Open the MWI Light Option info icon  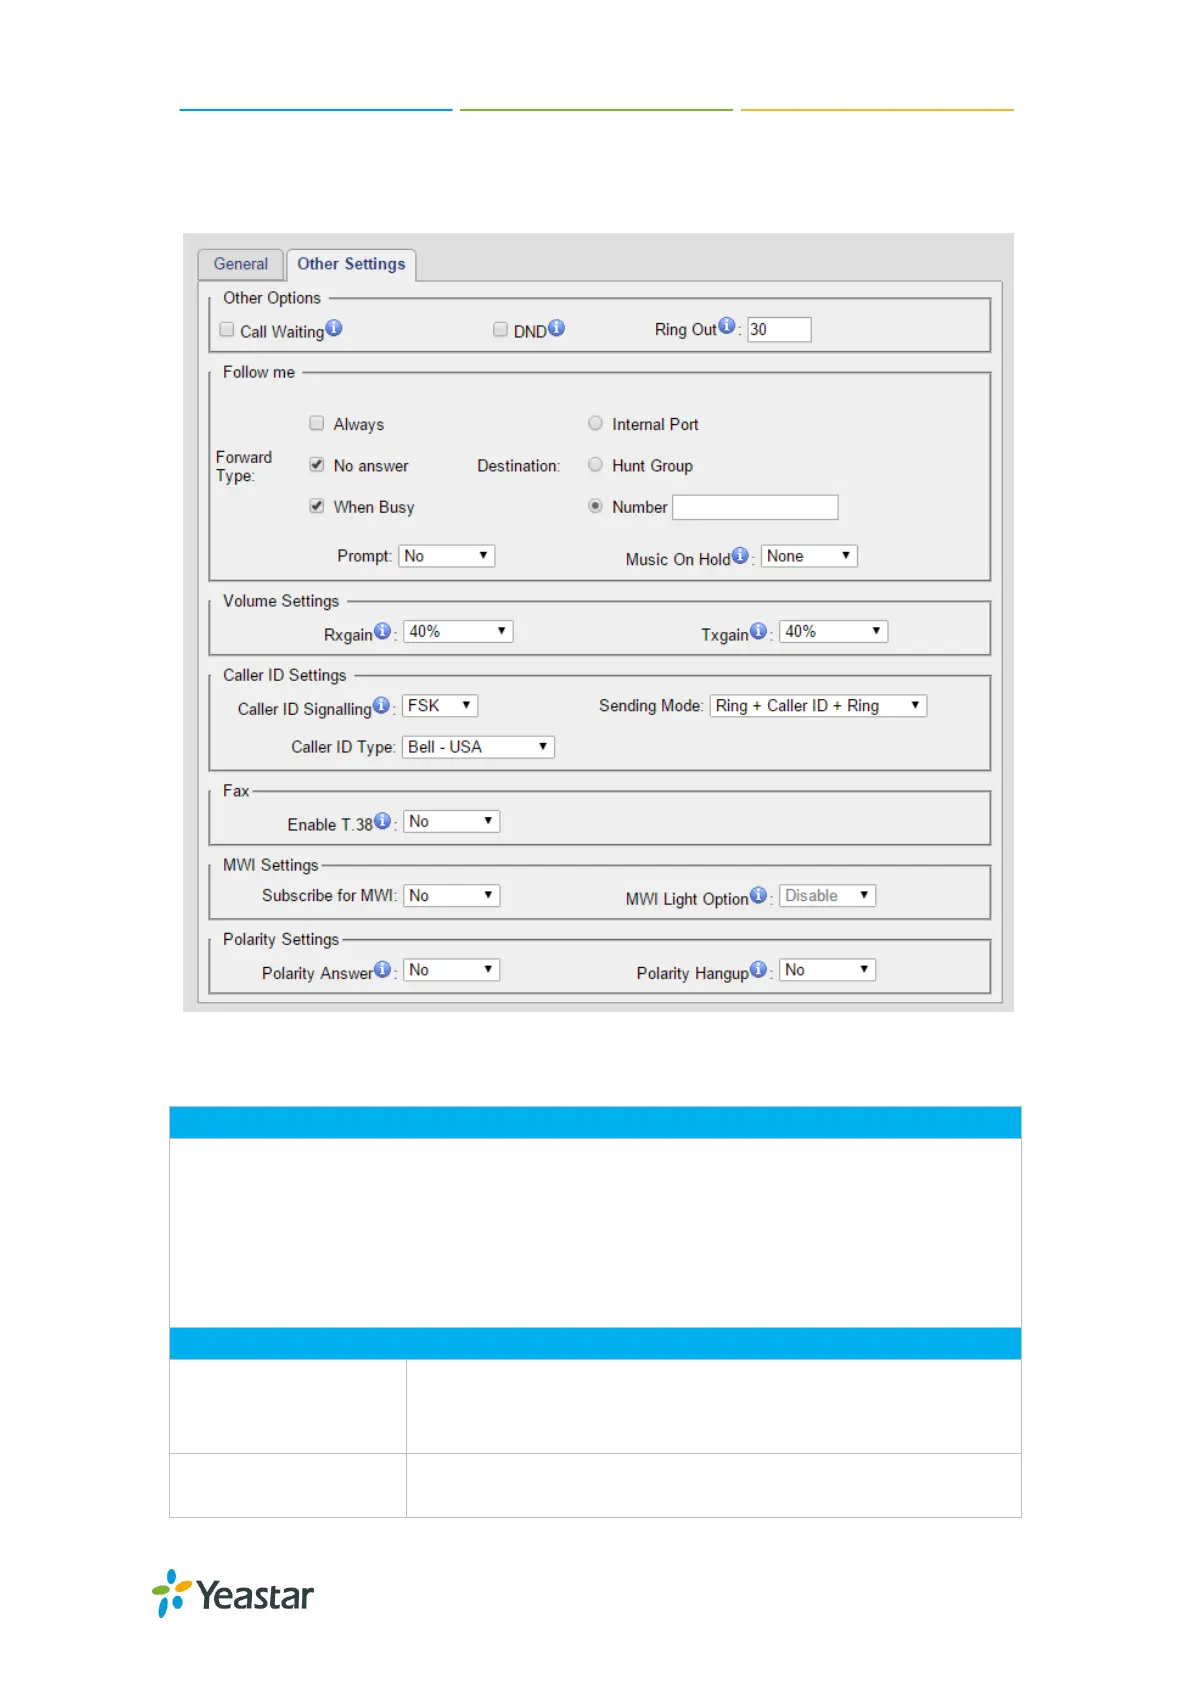click(758, 895)
